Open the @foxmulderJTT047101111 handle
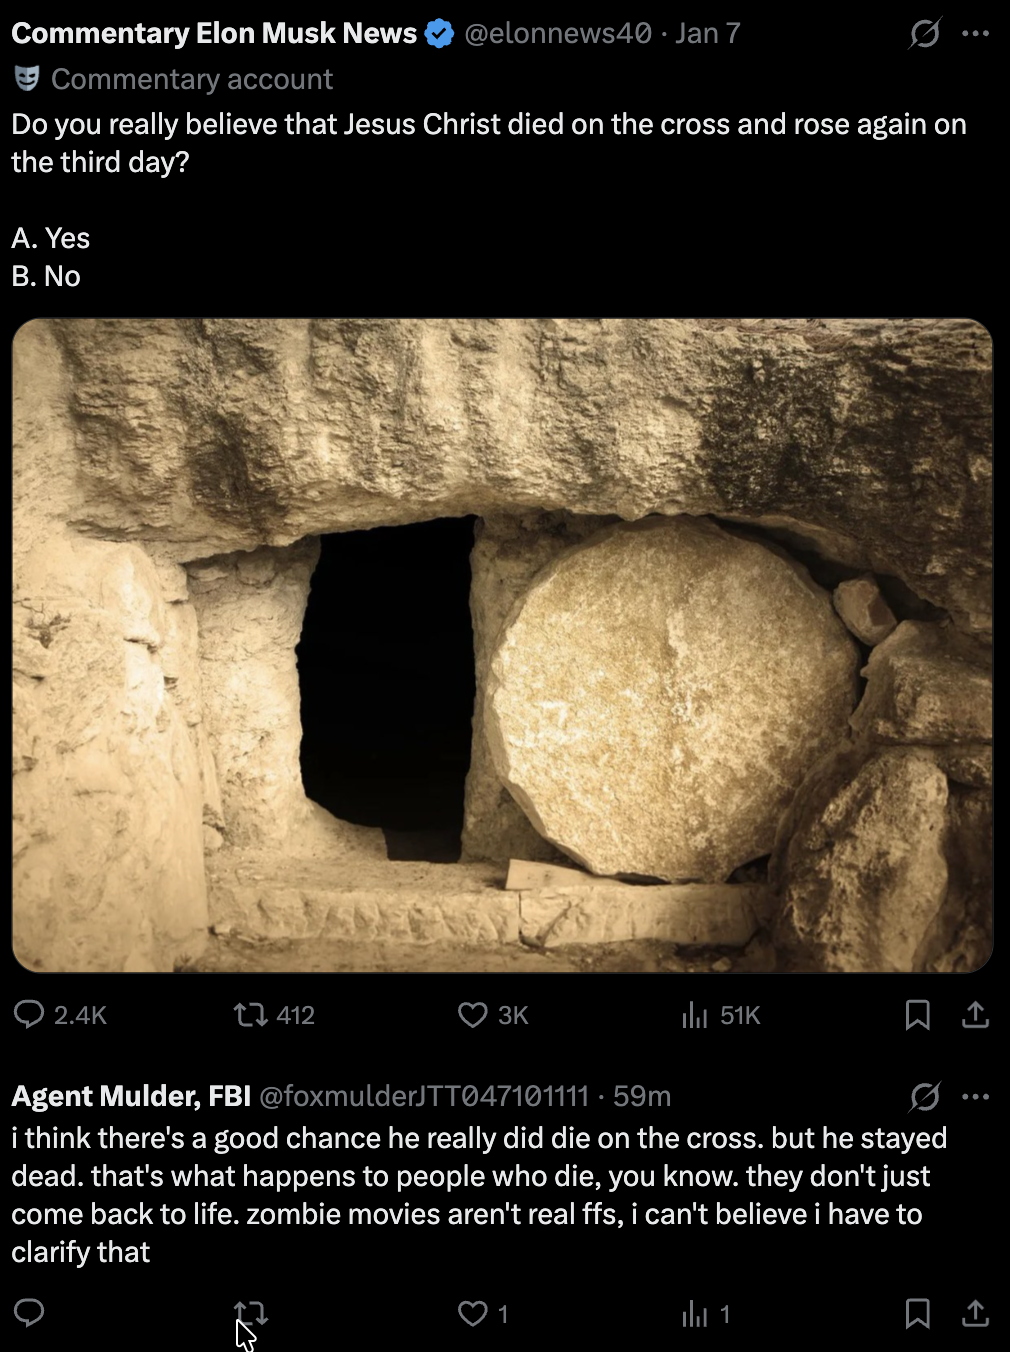 [424, 1096]
